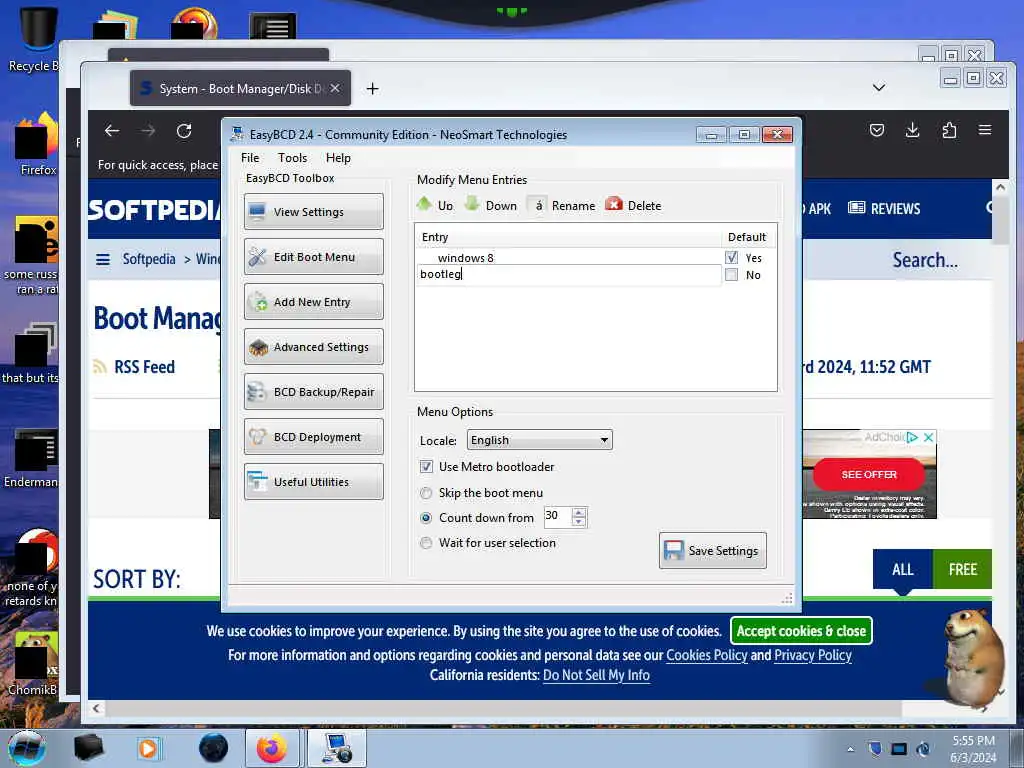Click the Rename entry icon

point(537,205)
